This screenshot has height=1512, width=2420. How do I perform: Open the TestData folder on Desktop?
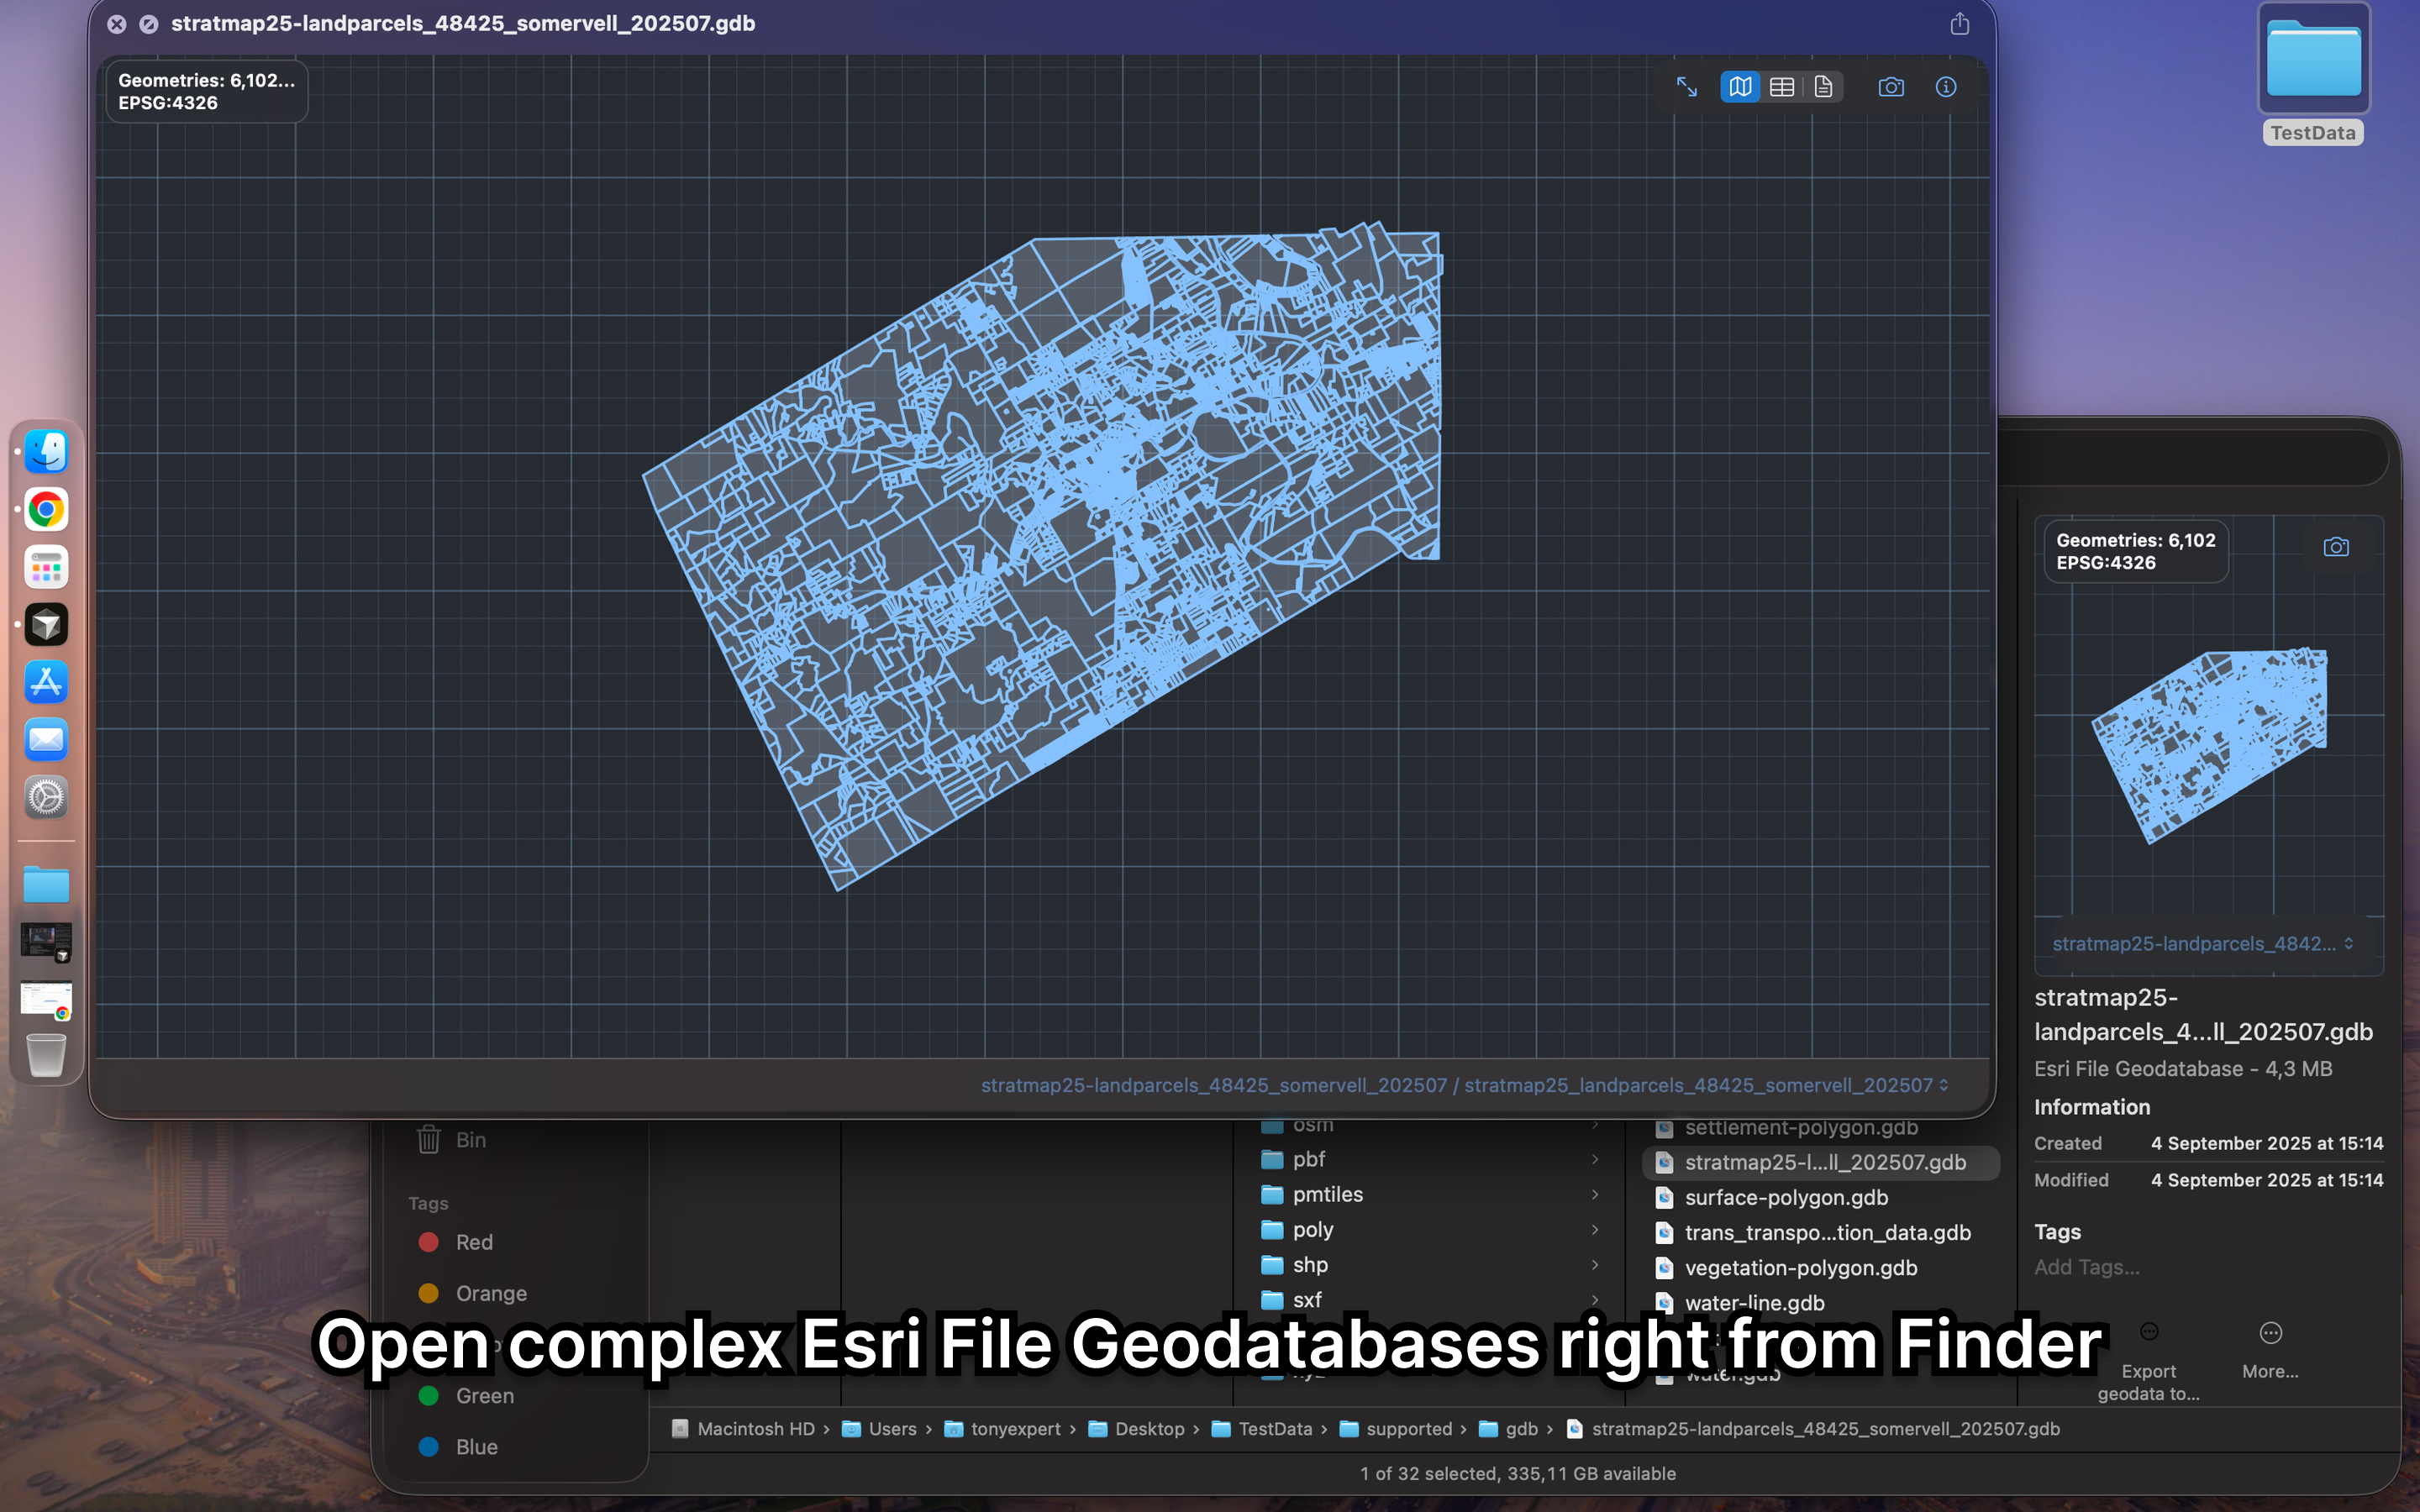pyautogui.click(x=2313, y=70)
